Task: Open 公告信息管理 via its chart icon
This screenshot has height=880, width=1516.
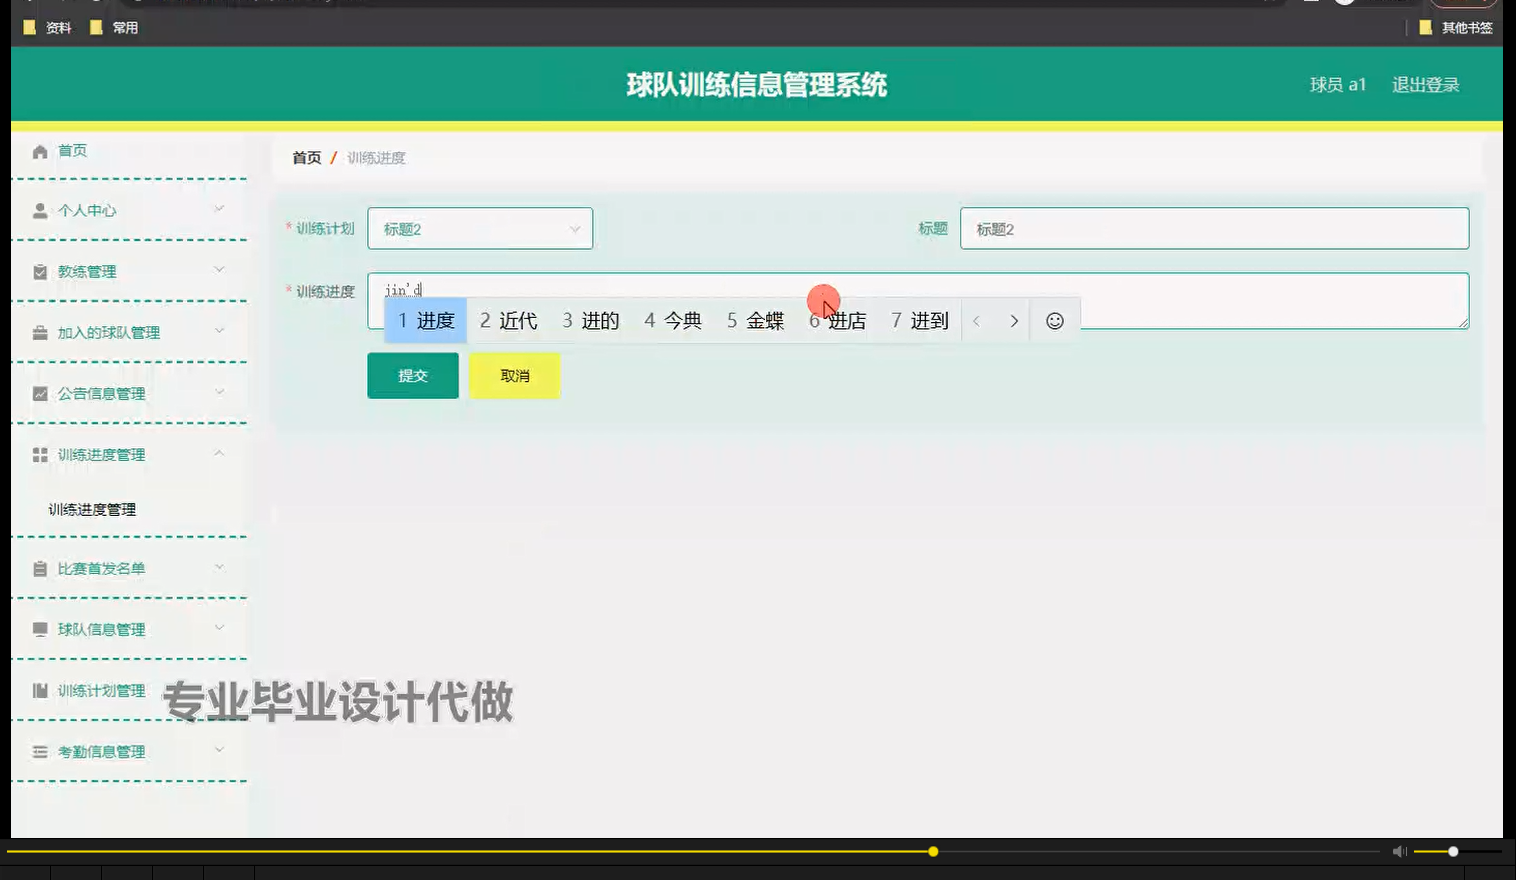Action: tap(39, 392)
